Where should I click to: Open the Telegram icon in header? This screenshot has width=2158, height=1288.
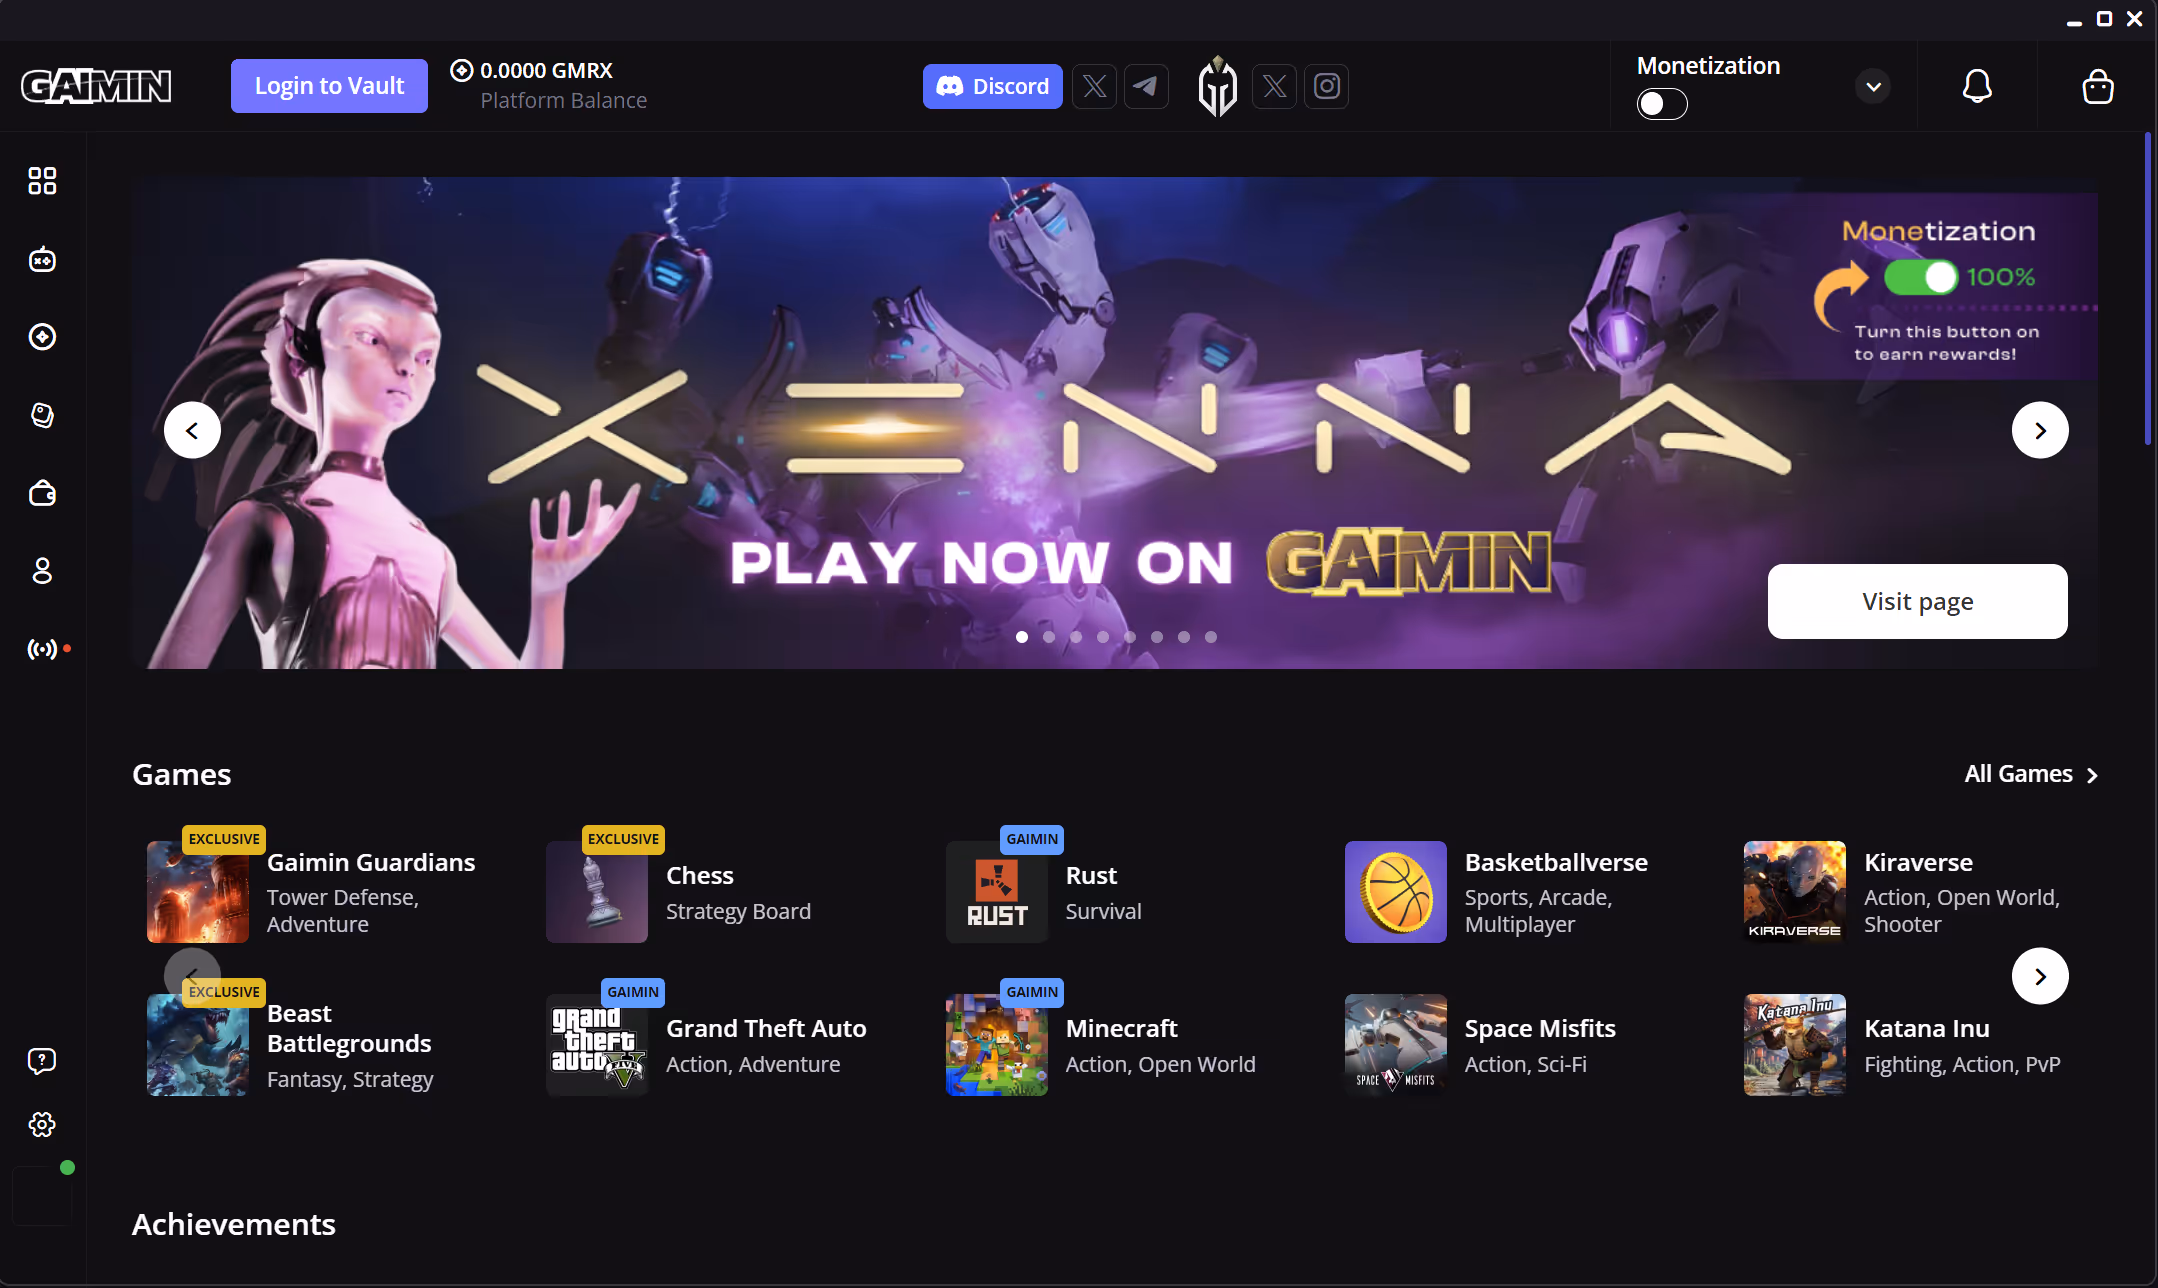click(1146, 87)
